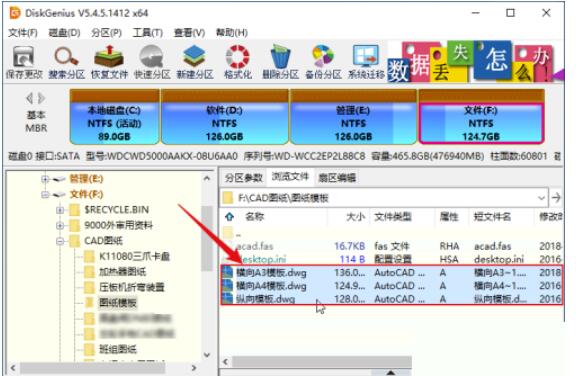Click the Format (格式化) toolbar icon
This screenshot has width=576, height=376.
coord(237,57)
